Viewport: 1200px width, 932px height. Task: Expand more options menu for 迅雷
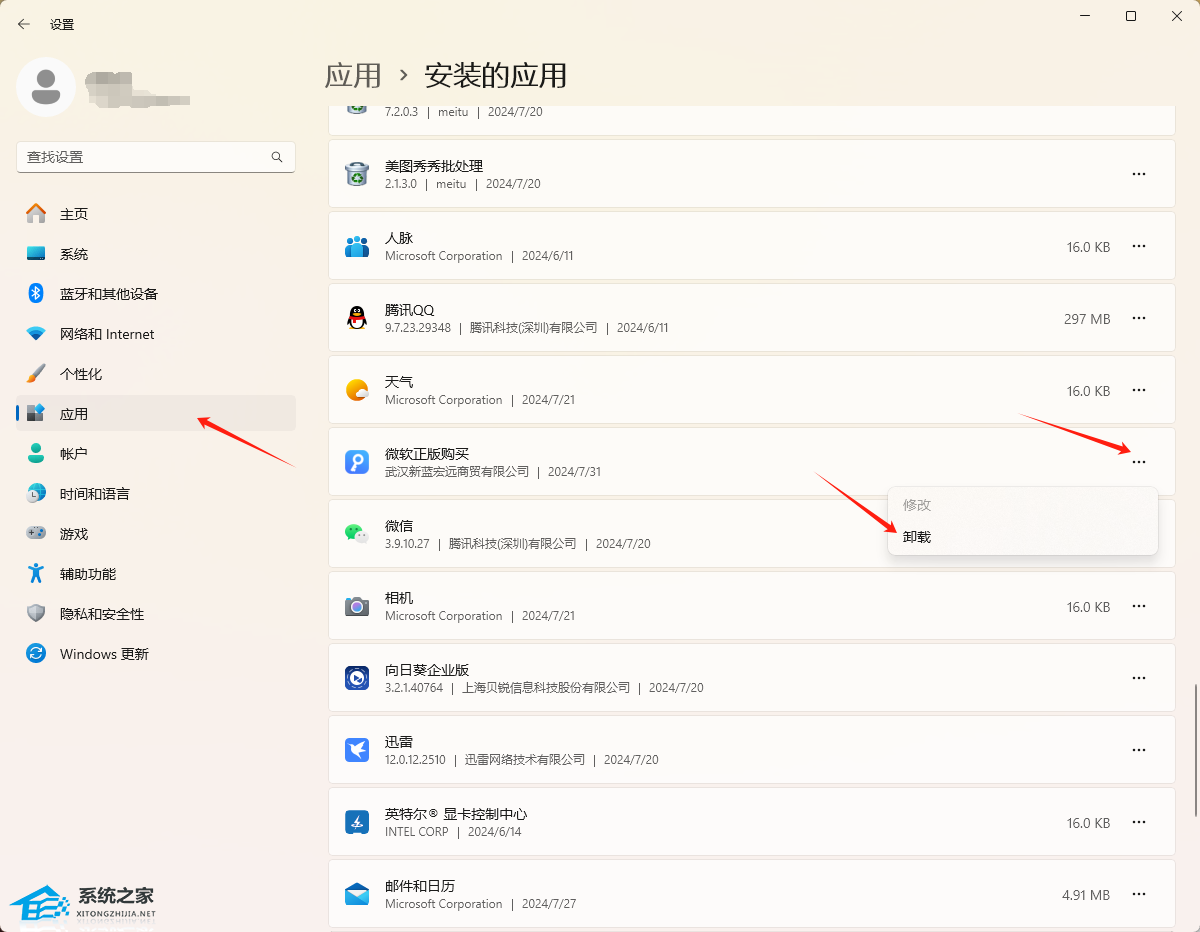[x=1138, y=750]
